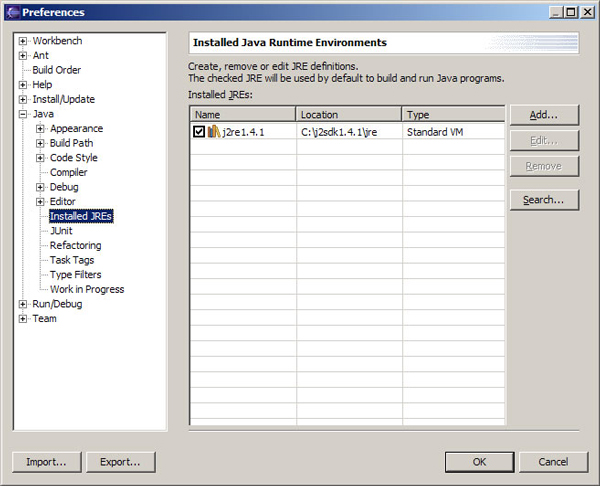Open the Compiler preference page
Screen dimensions: 600x486
[x=68, y=172]
